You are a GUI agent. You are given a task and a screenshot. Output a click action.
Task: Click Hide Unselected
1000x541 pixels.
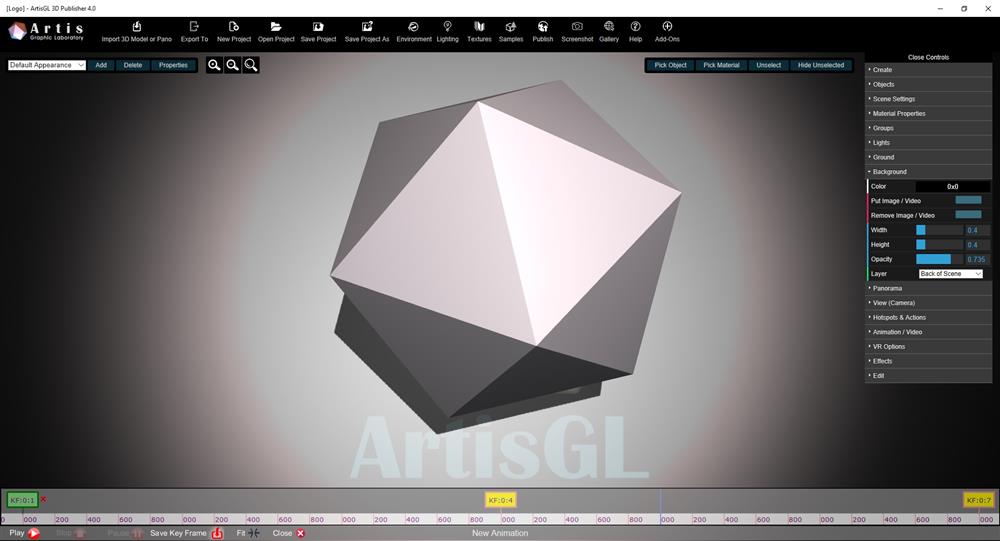pos(821,65)
